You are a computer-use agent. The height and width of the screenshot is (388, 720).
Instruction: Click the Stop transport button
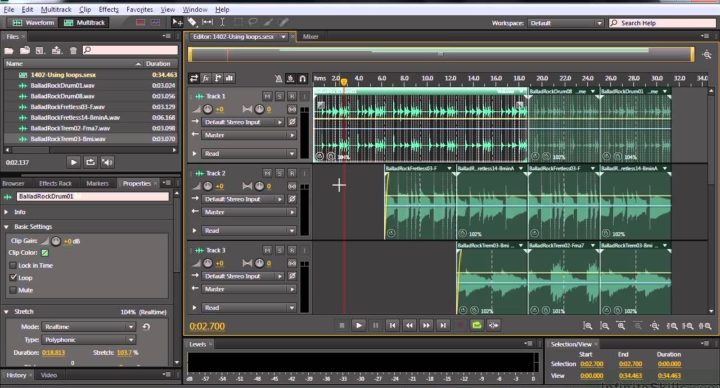coord(342,326)
